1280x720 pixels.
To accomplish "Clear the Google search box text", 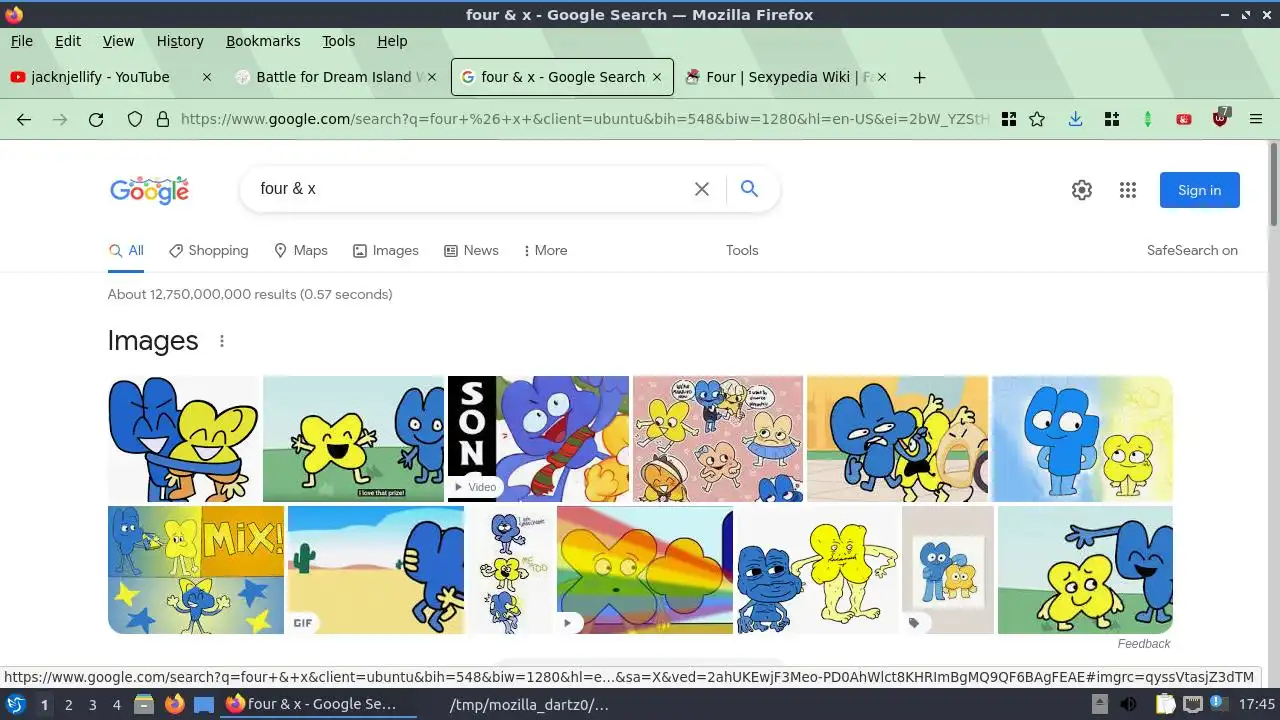I will point(702,189).
